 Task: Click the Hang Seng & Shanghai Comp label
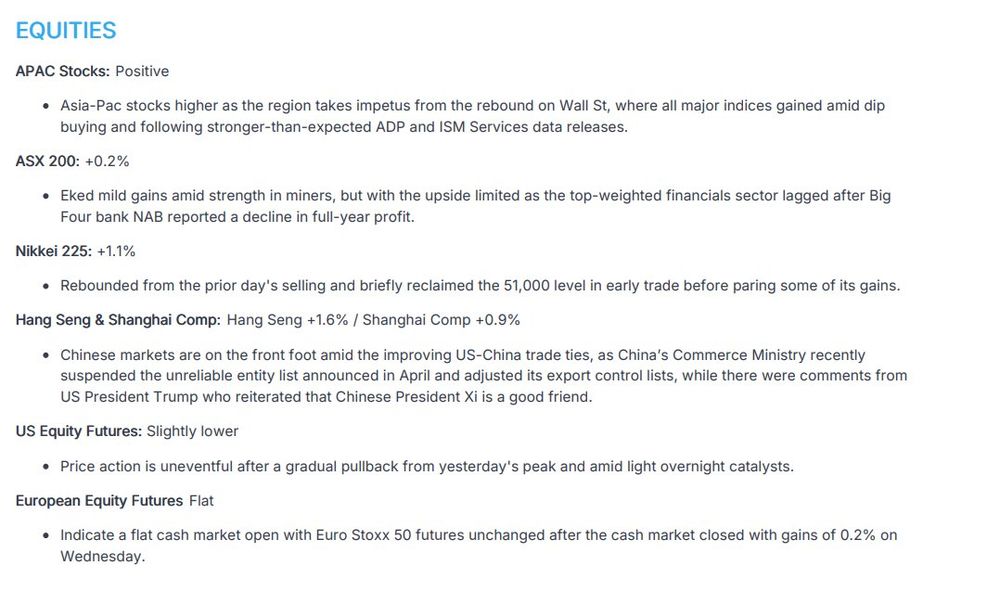click(117, 320)
